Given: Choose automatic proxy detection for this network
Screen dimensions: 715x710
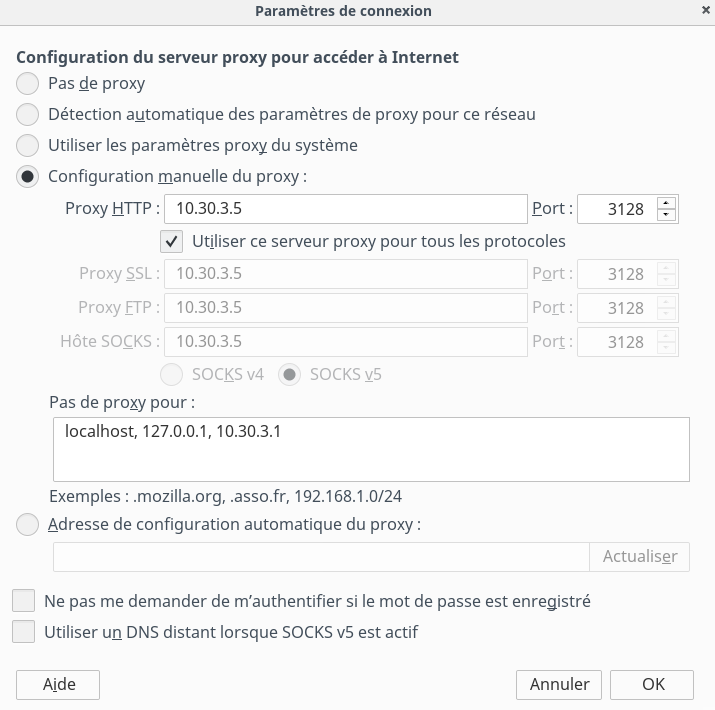Looking at the screenshot, I should pyautogui.click(x=28, y=114).
